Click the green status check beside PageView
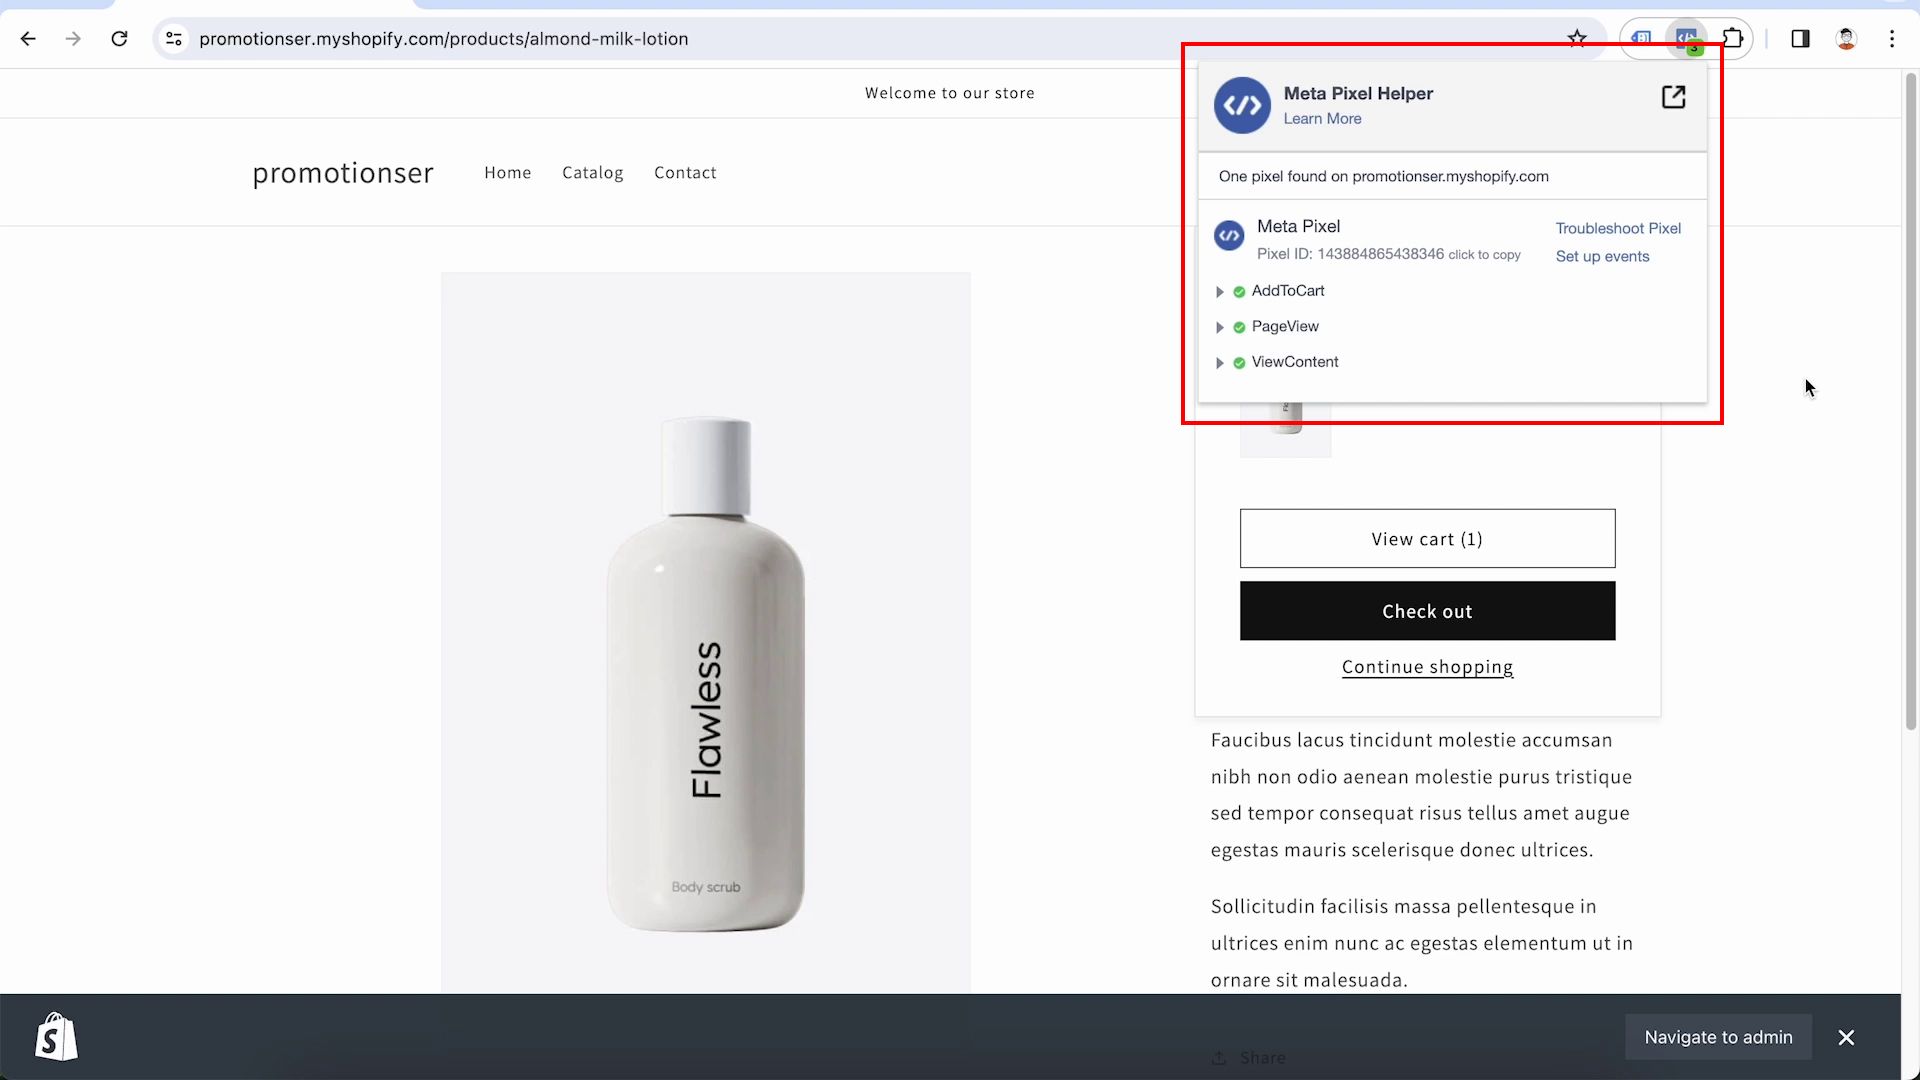The image size is (1920, 1080). (x=1239, y=327)
